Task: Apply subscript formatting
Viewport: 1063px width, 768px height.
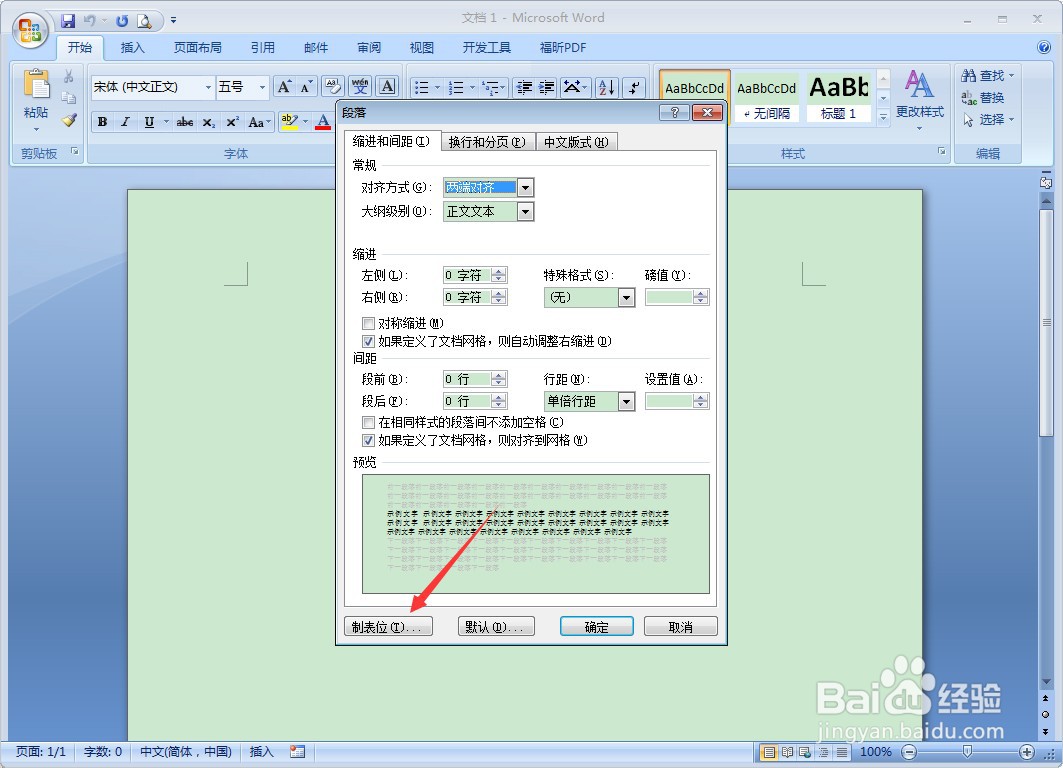Action: coord(209,122)
